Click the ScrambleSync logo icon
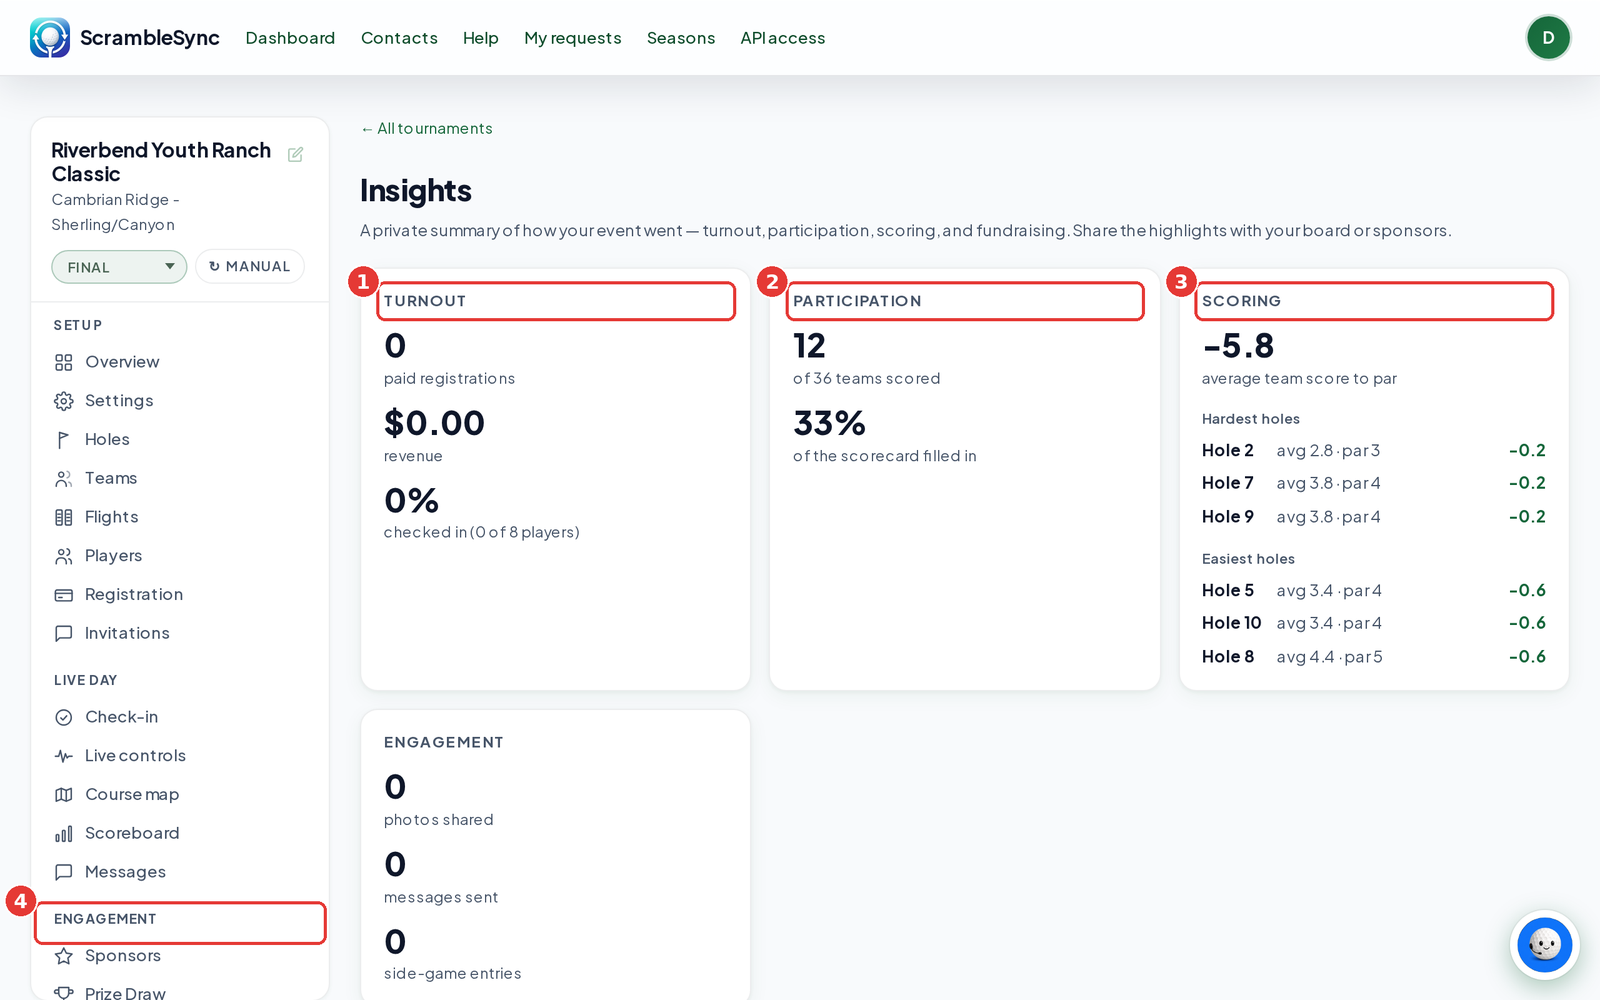The width and height of the screenshot is (1600, 1000). point(50,38)
